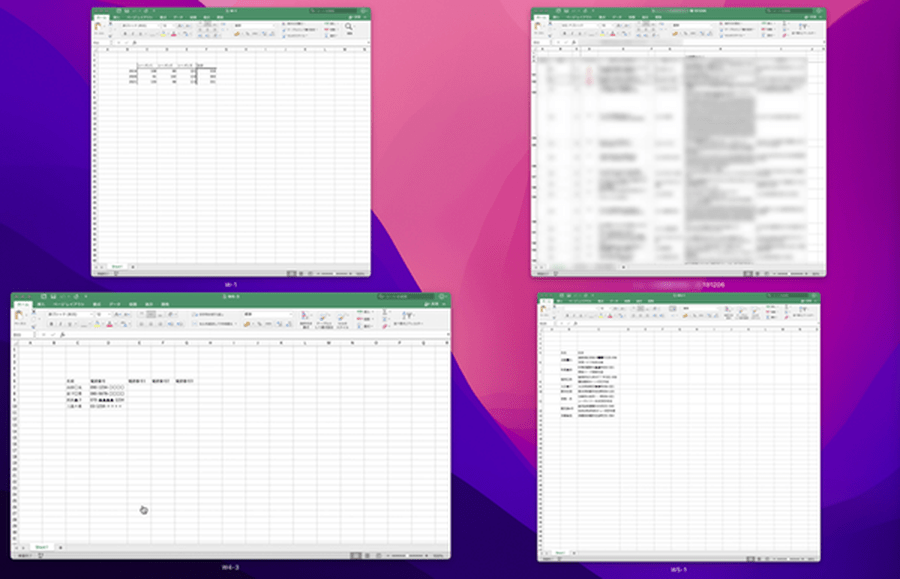900x579 pixels.
Task: Open Cell Styles in the wide phone-list window
Action: (343, 320)
